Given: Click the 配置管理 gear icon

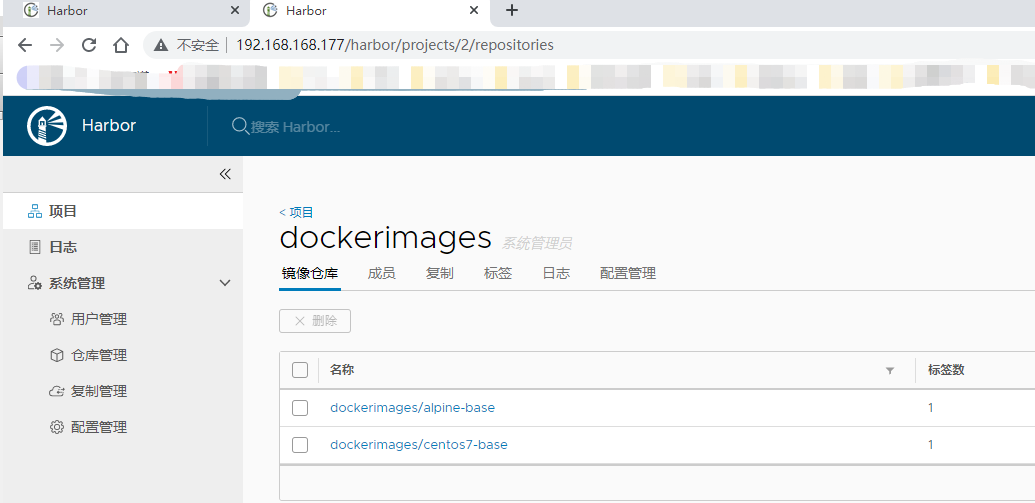Looking at the screenshot, I should [57, 427].
